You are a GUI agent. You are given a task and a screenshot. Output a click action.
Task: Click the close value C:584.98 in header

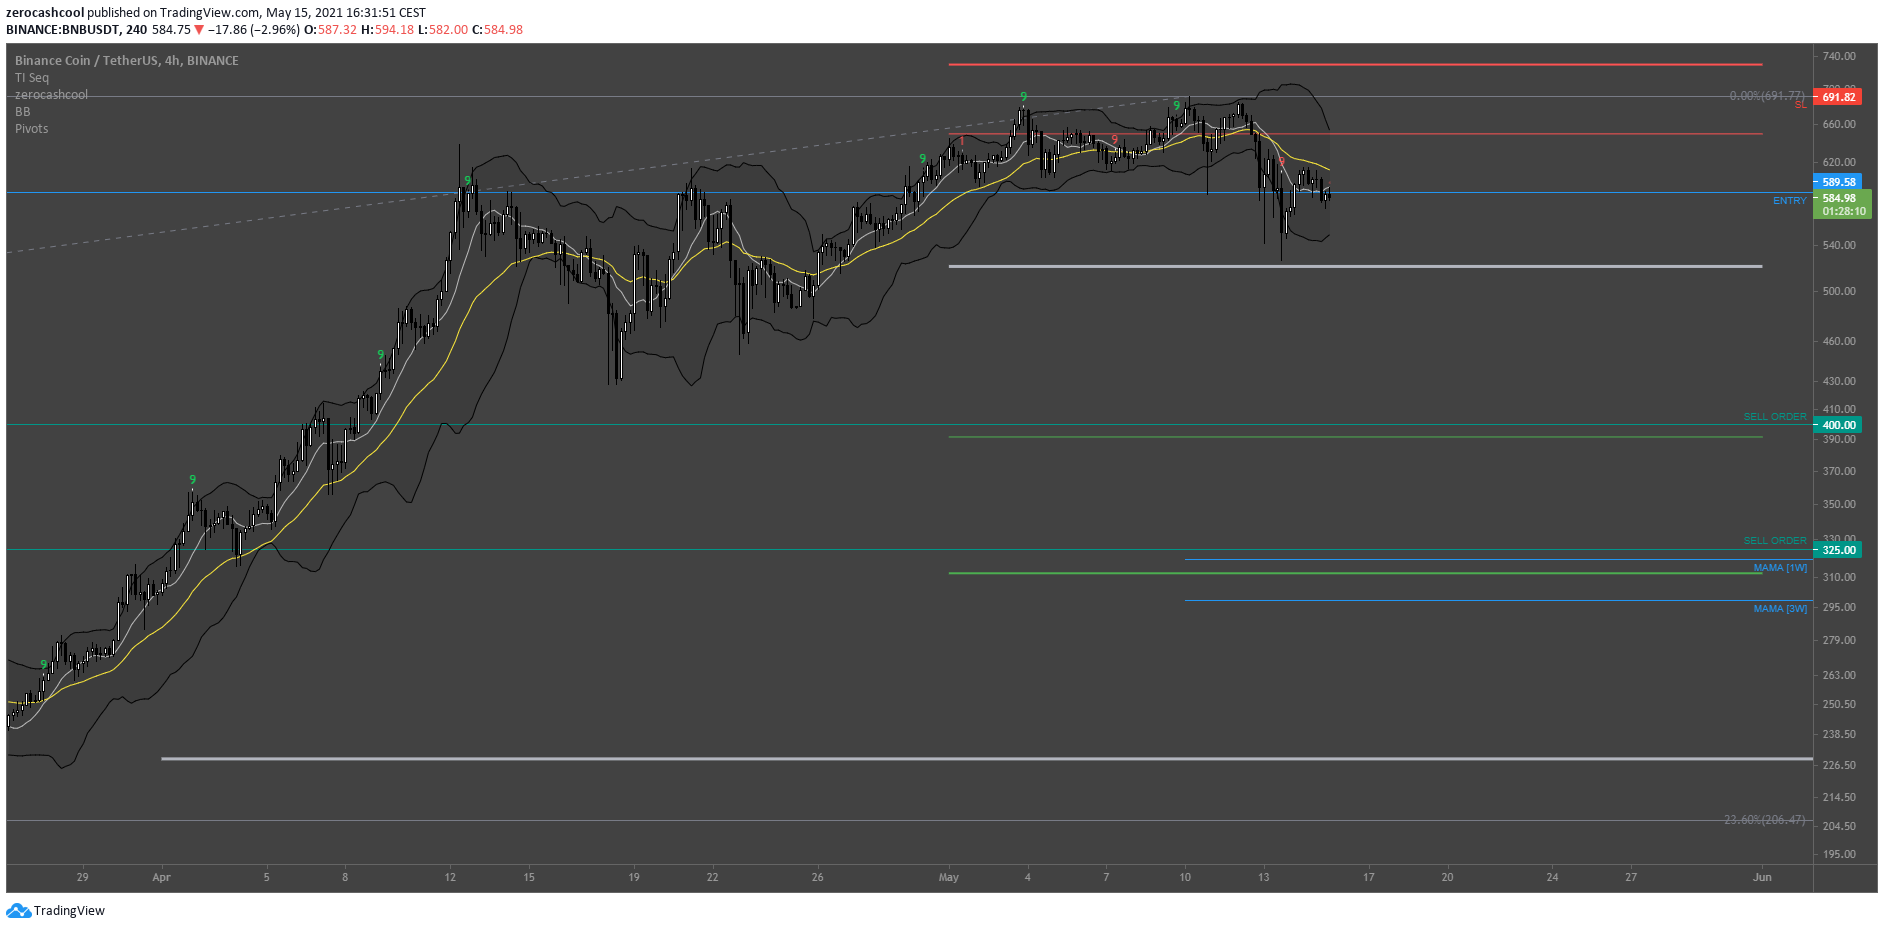click(498, 30)
